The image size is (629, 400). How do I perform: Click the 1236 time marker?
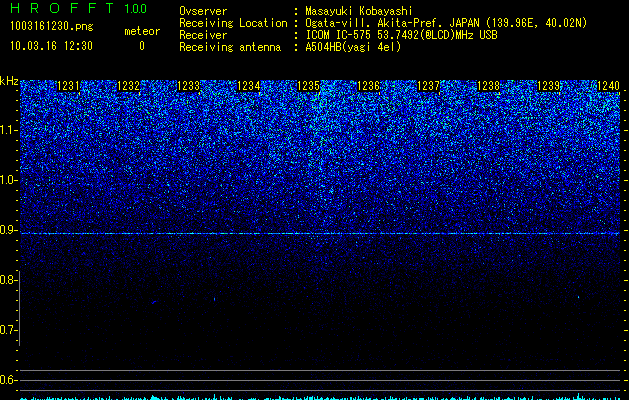click(x=369, y=86)
